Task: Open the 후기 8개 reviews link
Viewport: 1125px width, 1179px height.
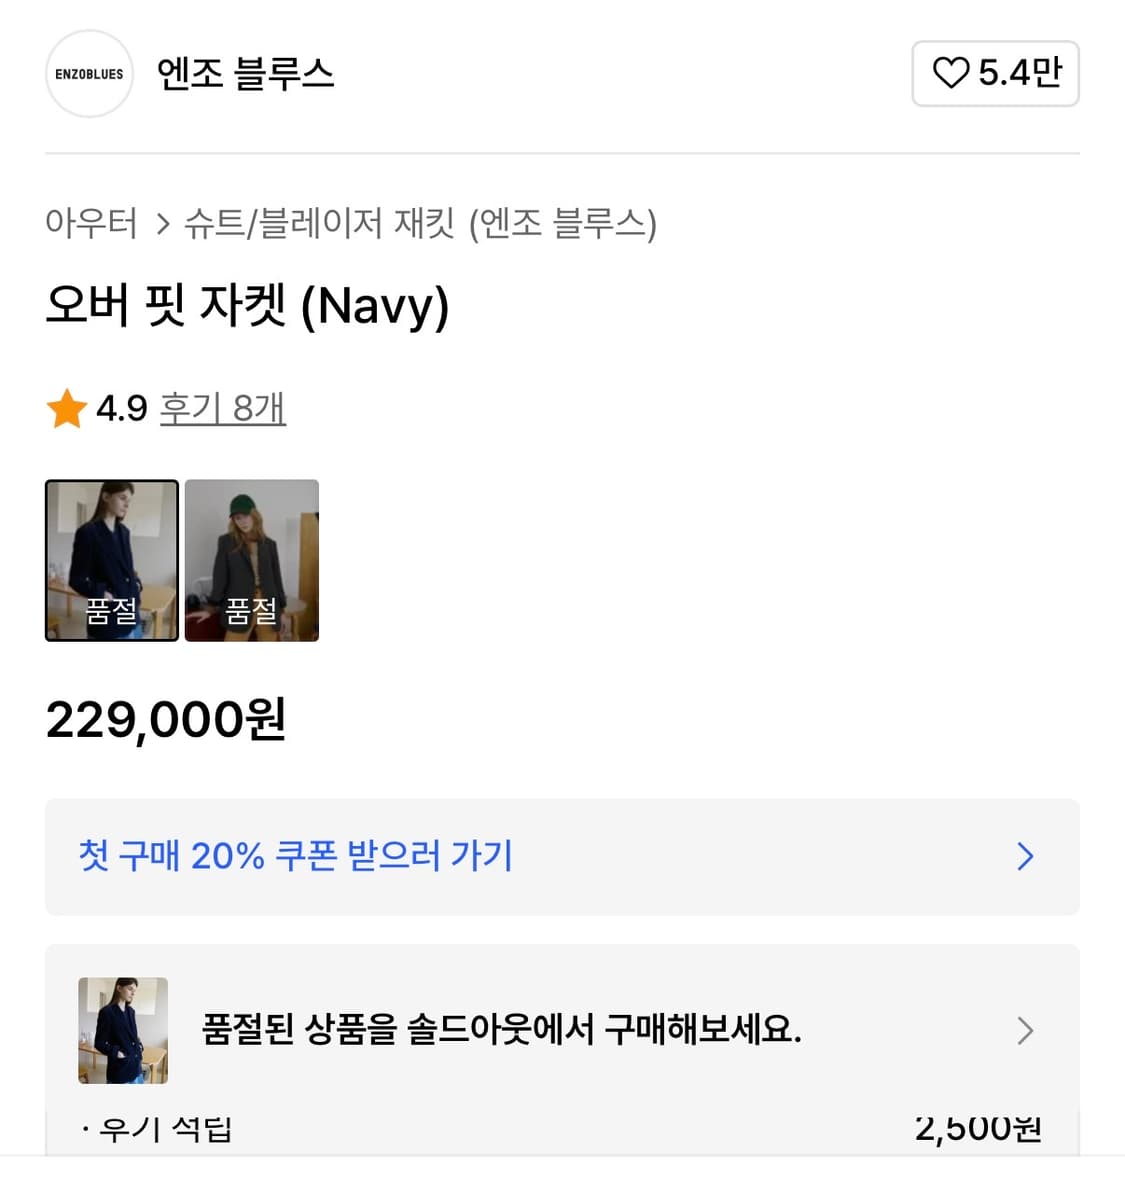Action: pyautogui.click(x=223, y=408)
